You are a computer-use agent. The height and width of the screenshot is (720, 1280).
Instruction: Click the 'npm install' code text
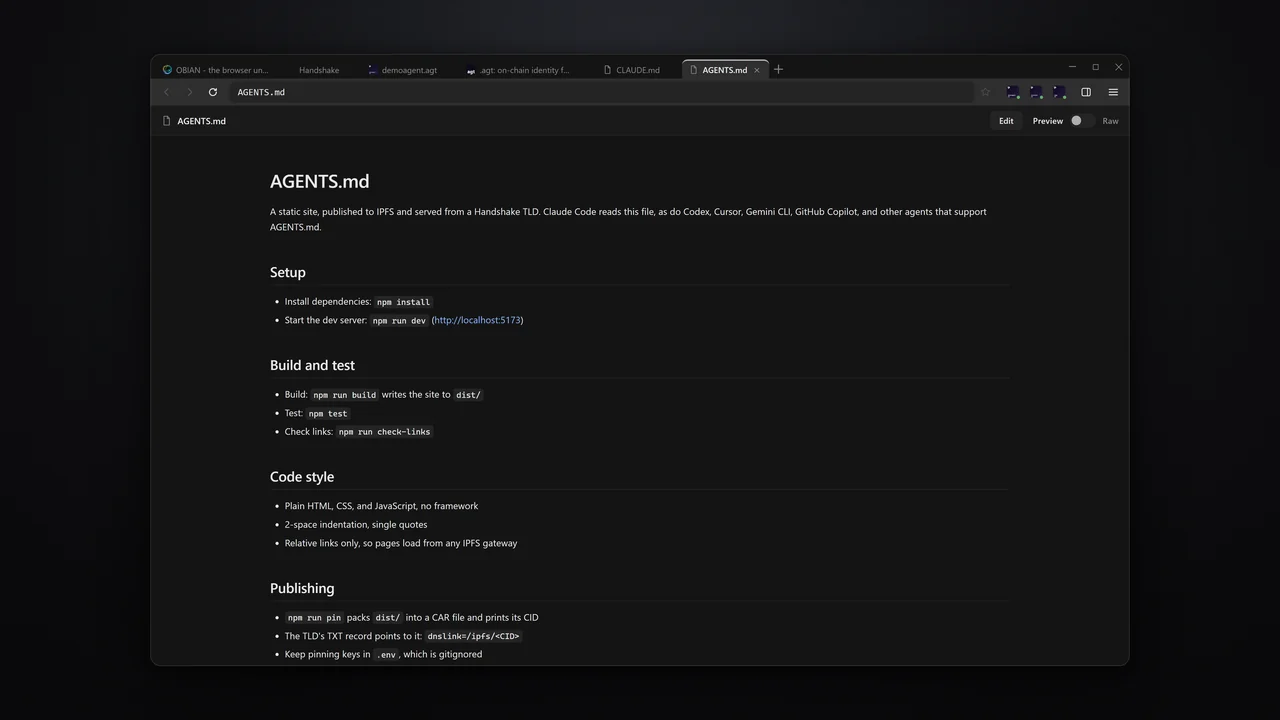coord(403,302)
